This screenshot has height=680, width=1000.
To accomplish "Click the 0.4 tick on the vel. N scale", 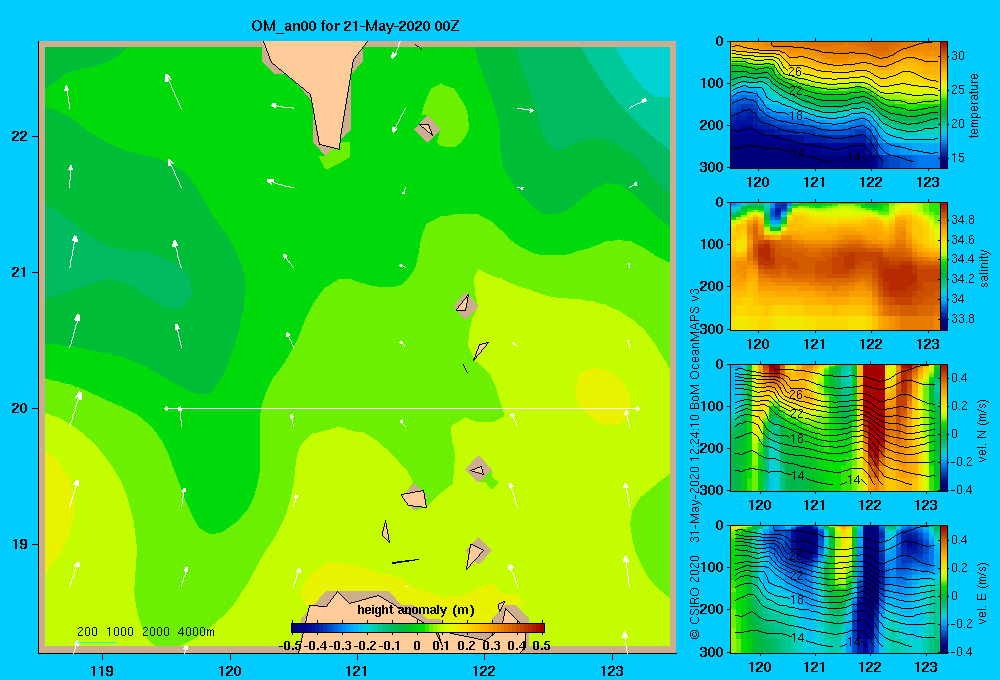I will coord(960,378).
